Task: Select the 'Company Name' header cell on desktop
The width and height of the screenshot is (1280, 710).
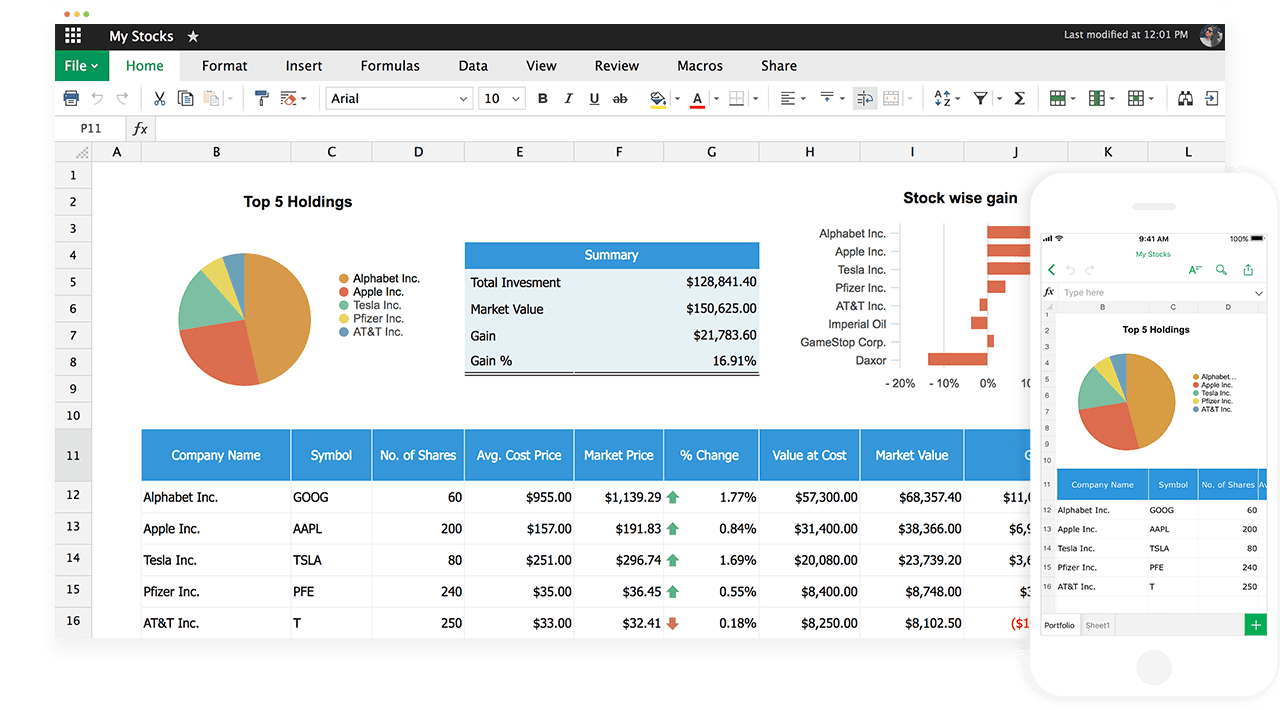Action: [x=216, y=455]
